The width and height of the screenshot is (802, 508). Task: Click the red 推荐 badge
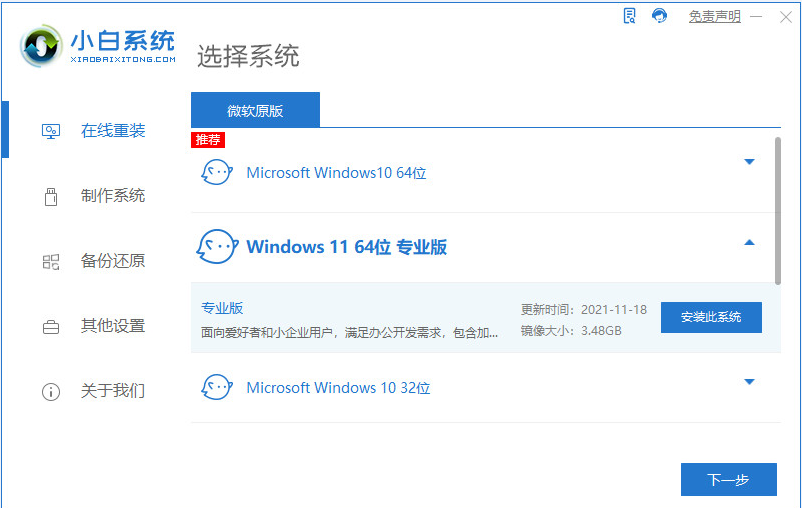[208, 140]
